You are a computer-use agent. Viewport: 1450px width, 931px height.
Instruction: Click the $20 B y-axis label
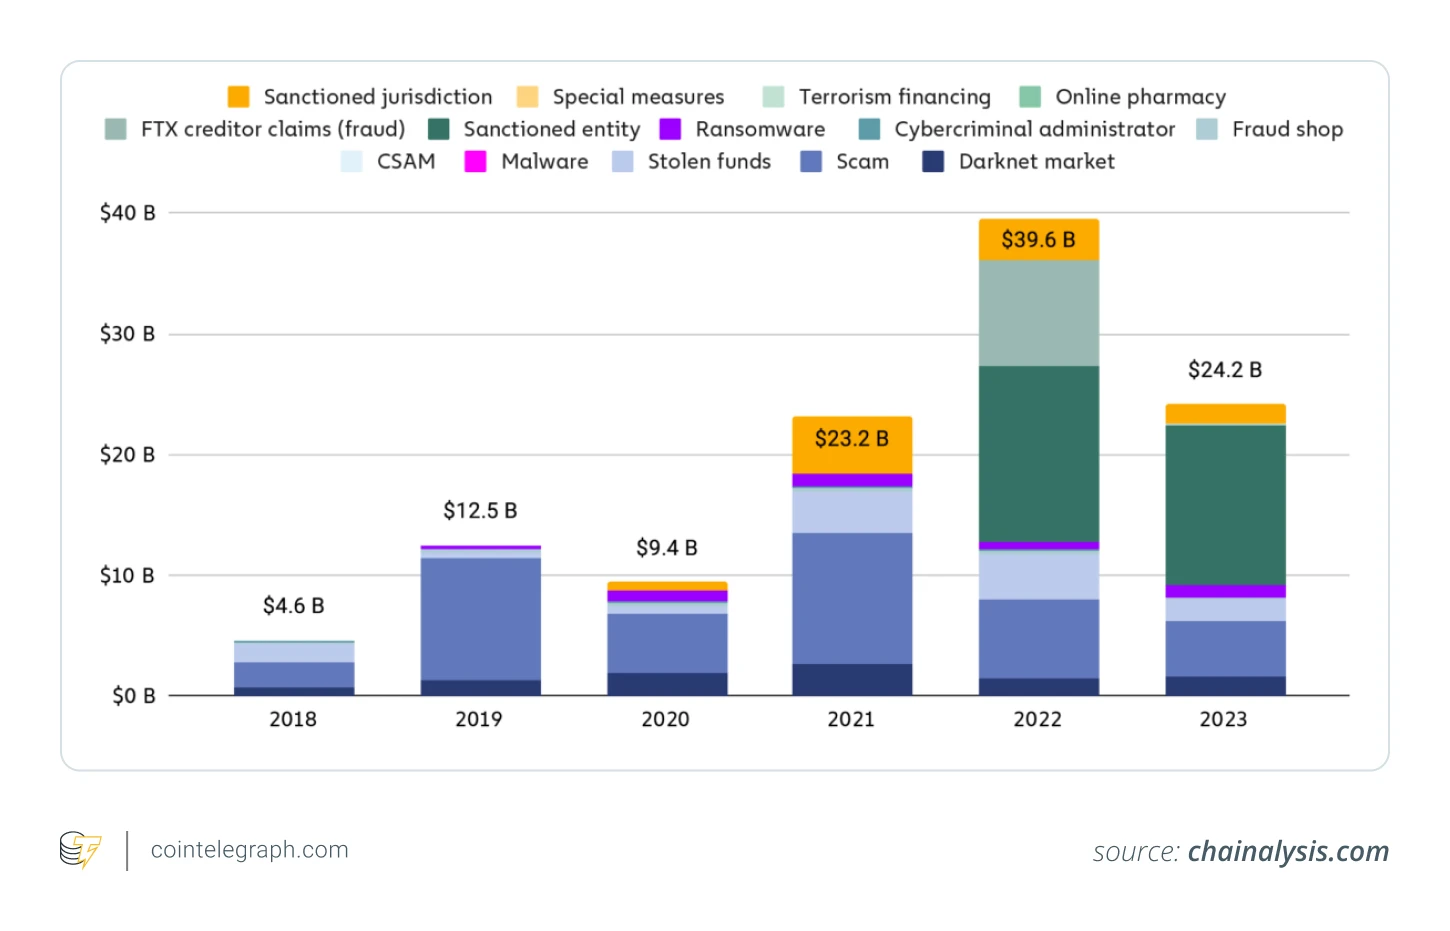[x=127, y=455]
